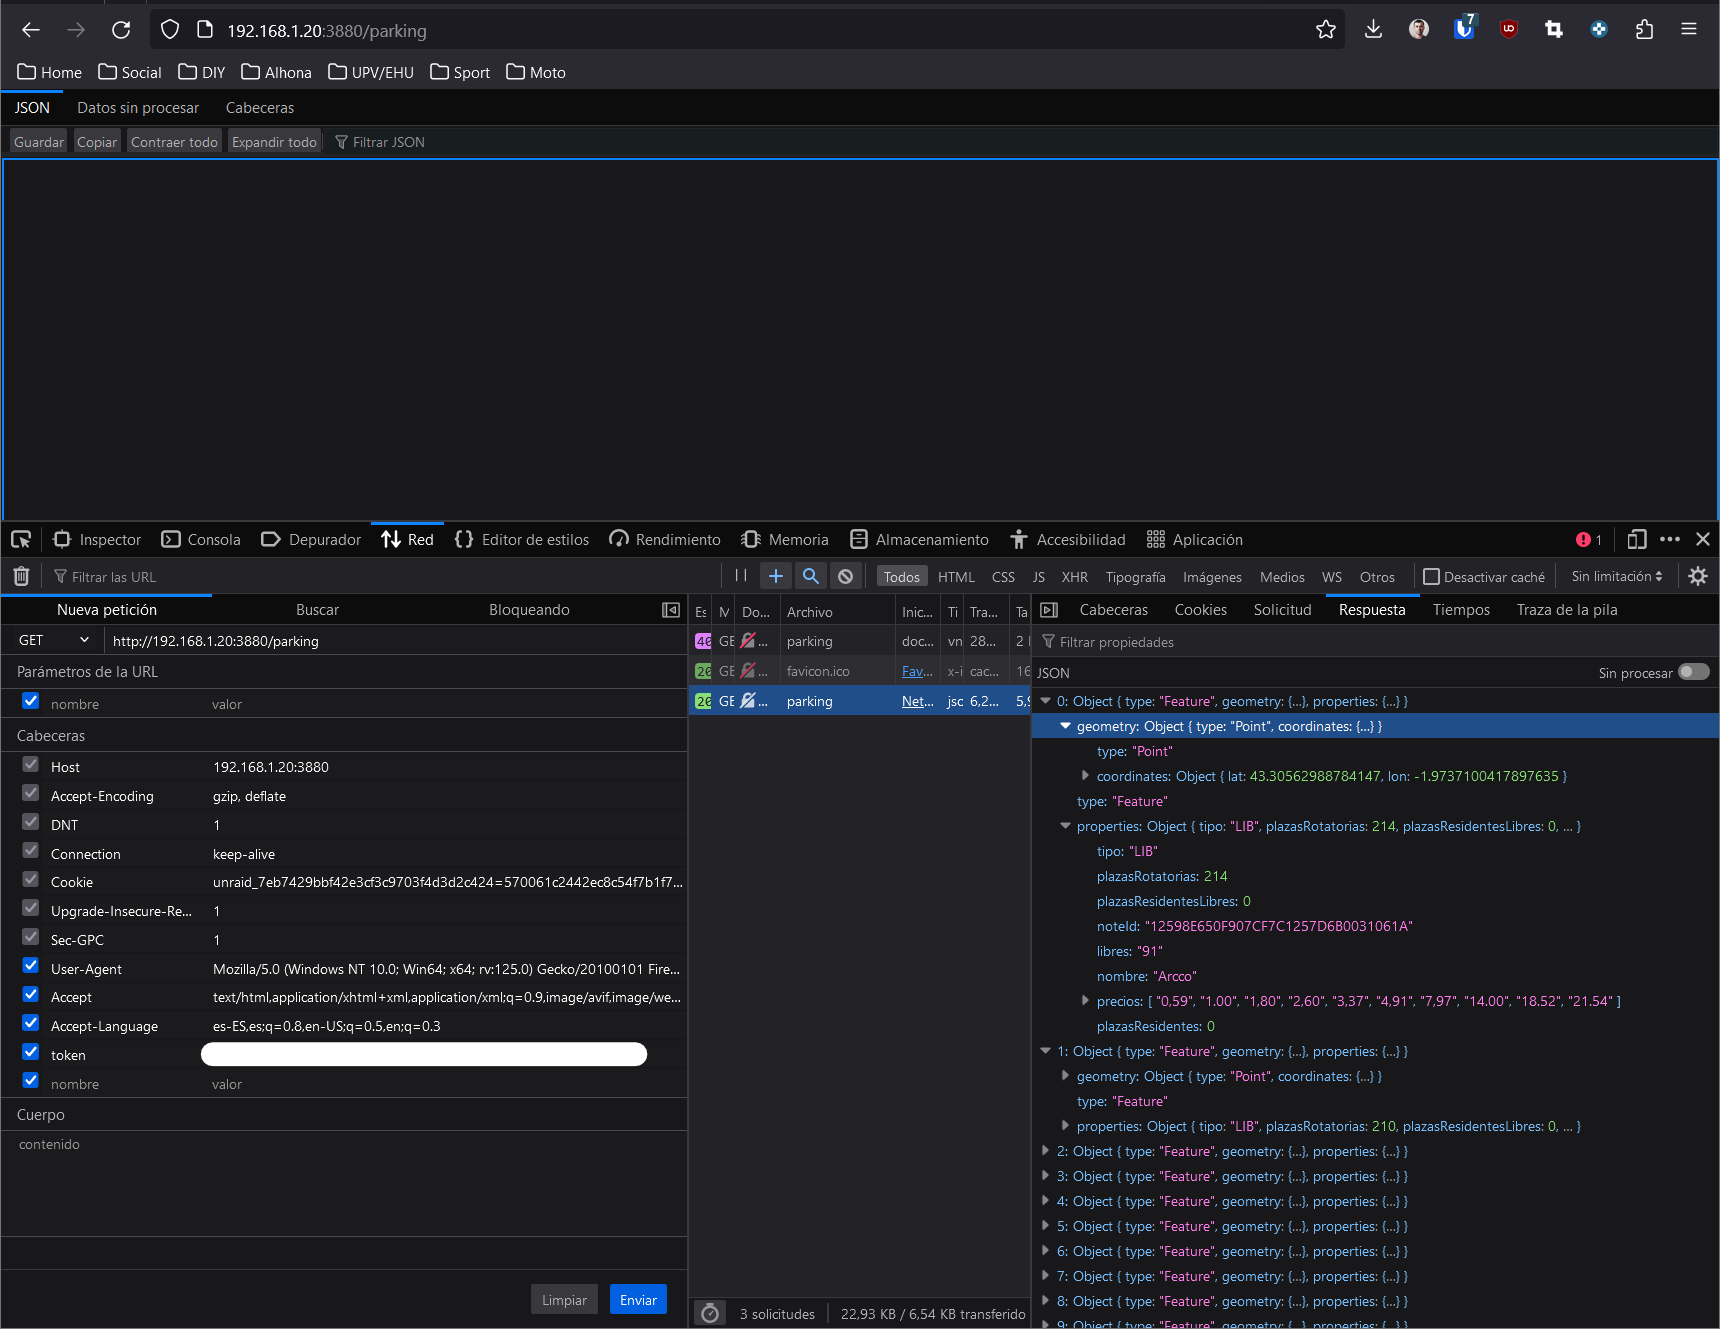Open the screenshot crop extension icon
Image resolution: width=1720 pixels, height=1329 pixels.
coord(1554,30)
